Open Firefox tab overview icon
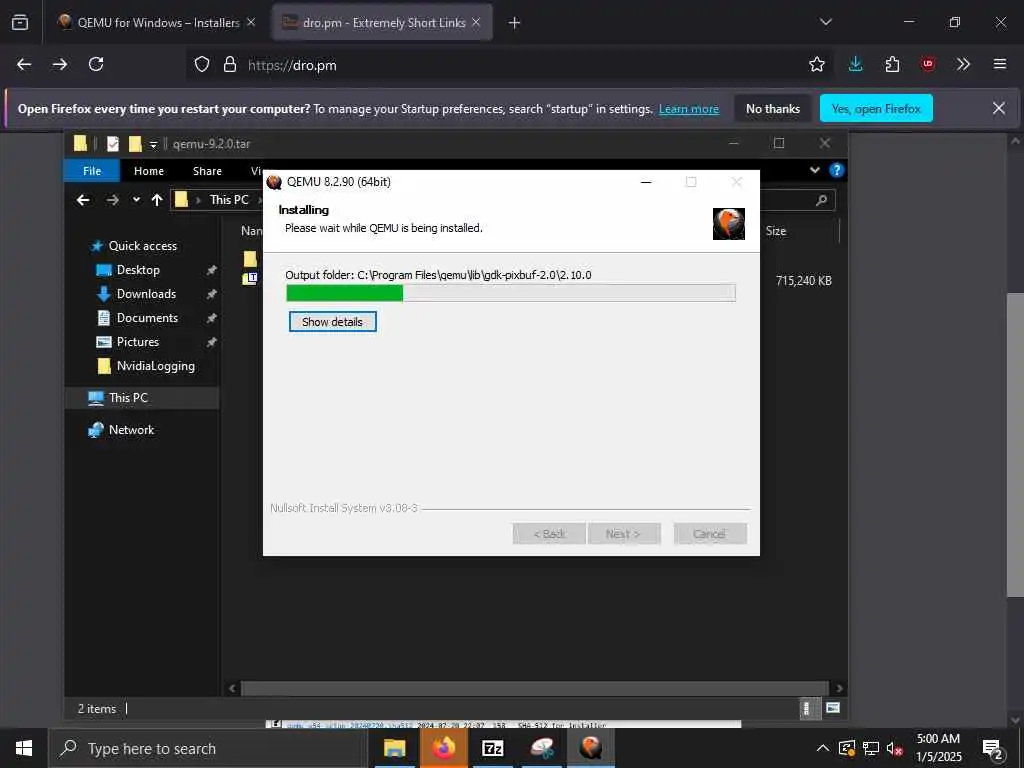The width and height of the screenshot is (1024, 768). [x=20, y=22]
